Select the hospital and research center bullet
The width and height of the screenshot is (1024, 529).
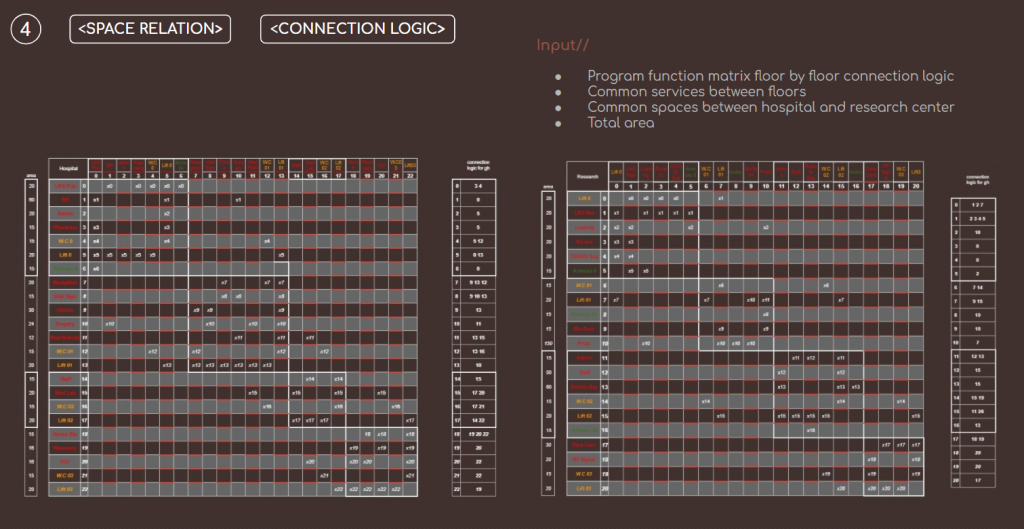(x=770, y=107)
